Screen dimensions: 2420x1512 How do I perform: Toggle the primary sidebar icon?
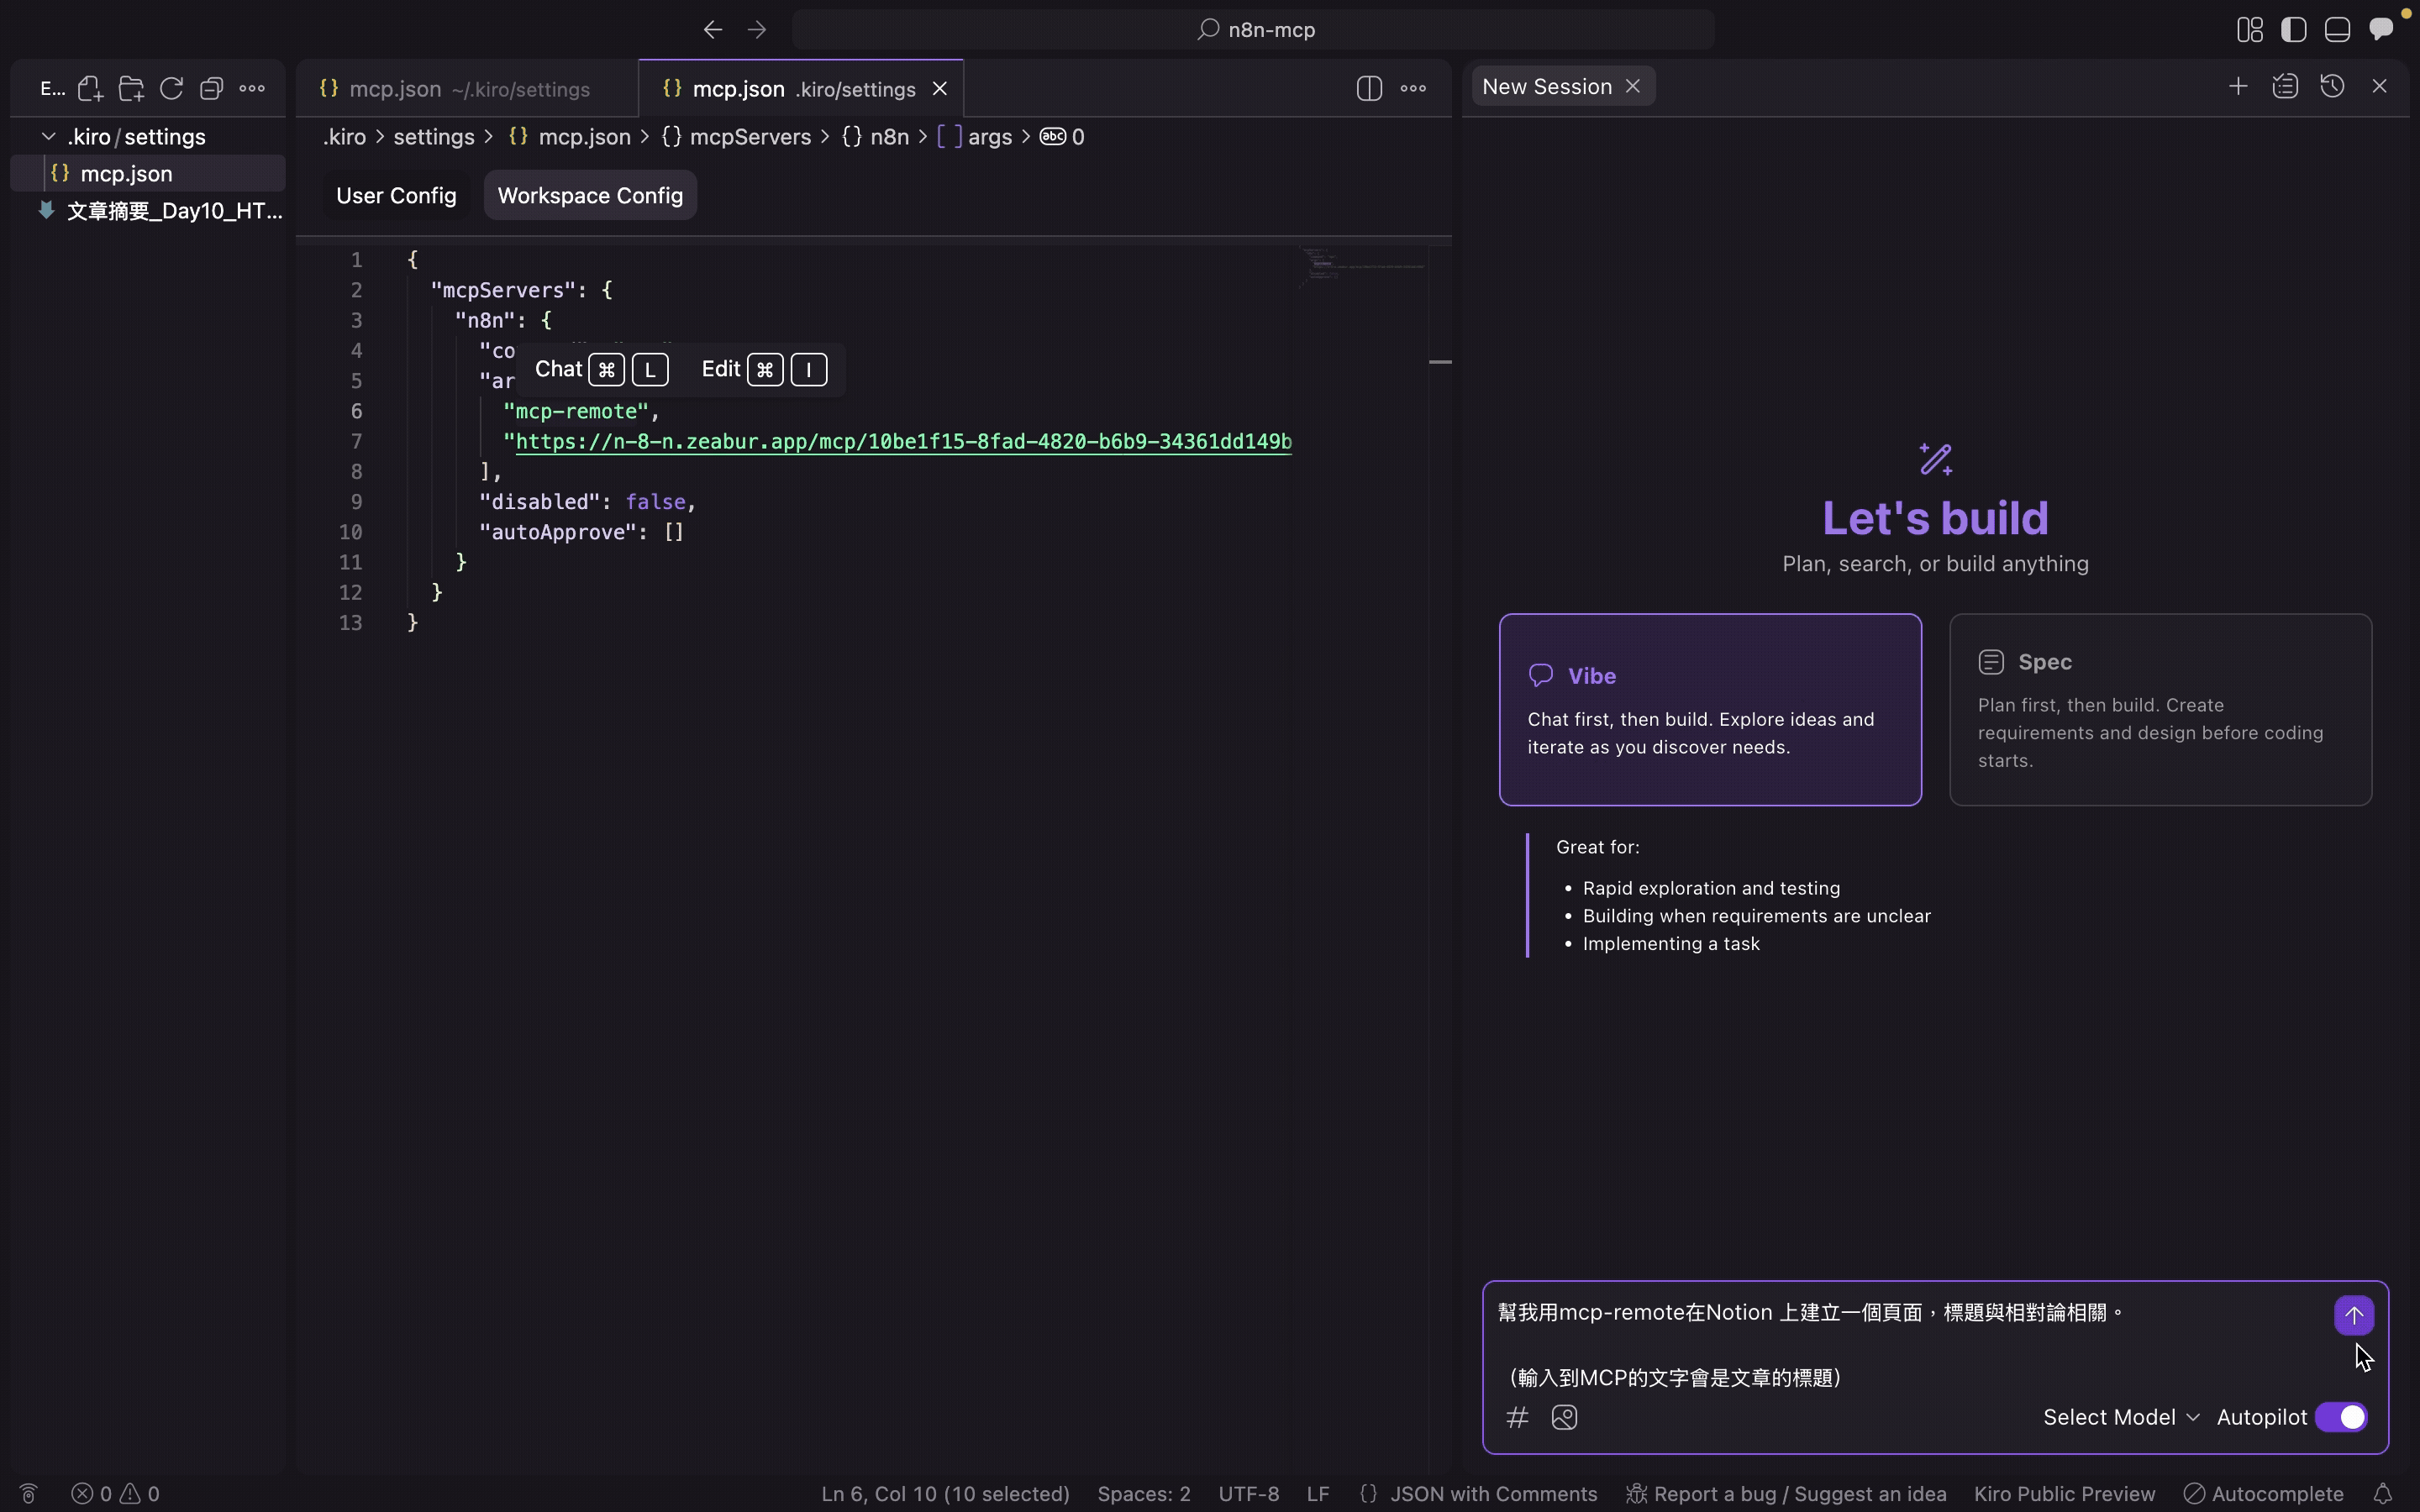[x=2294, y=30]
